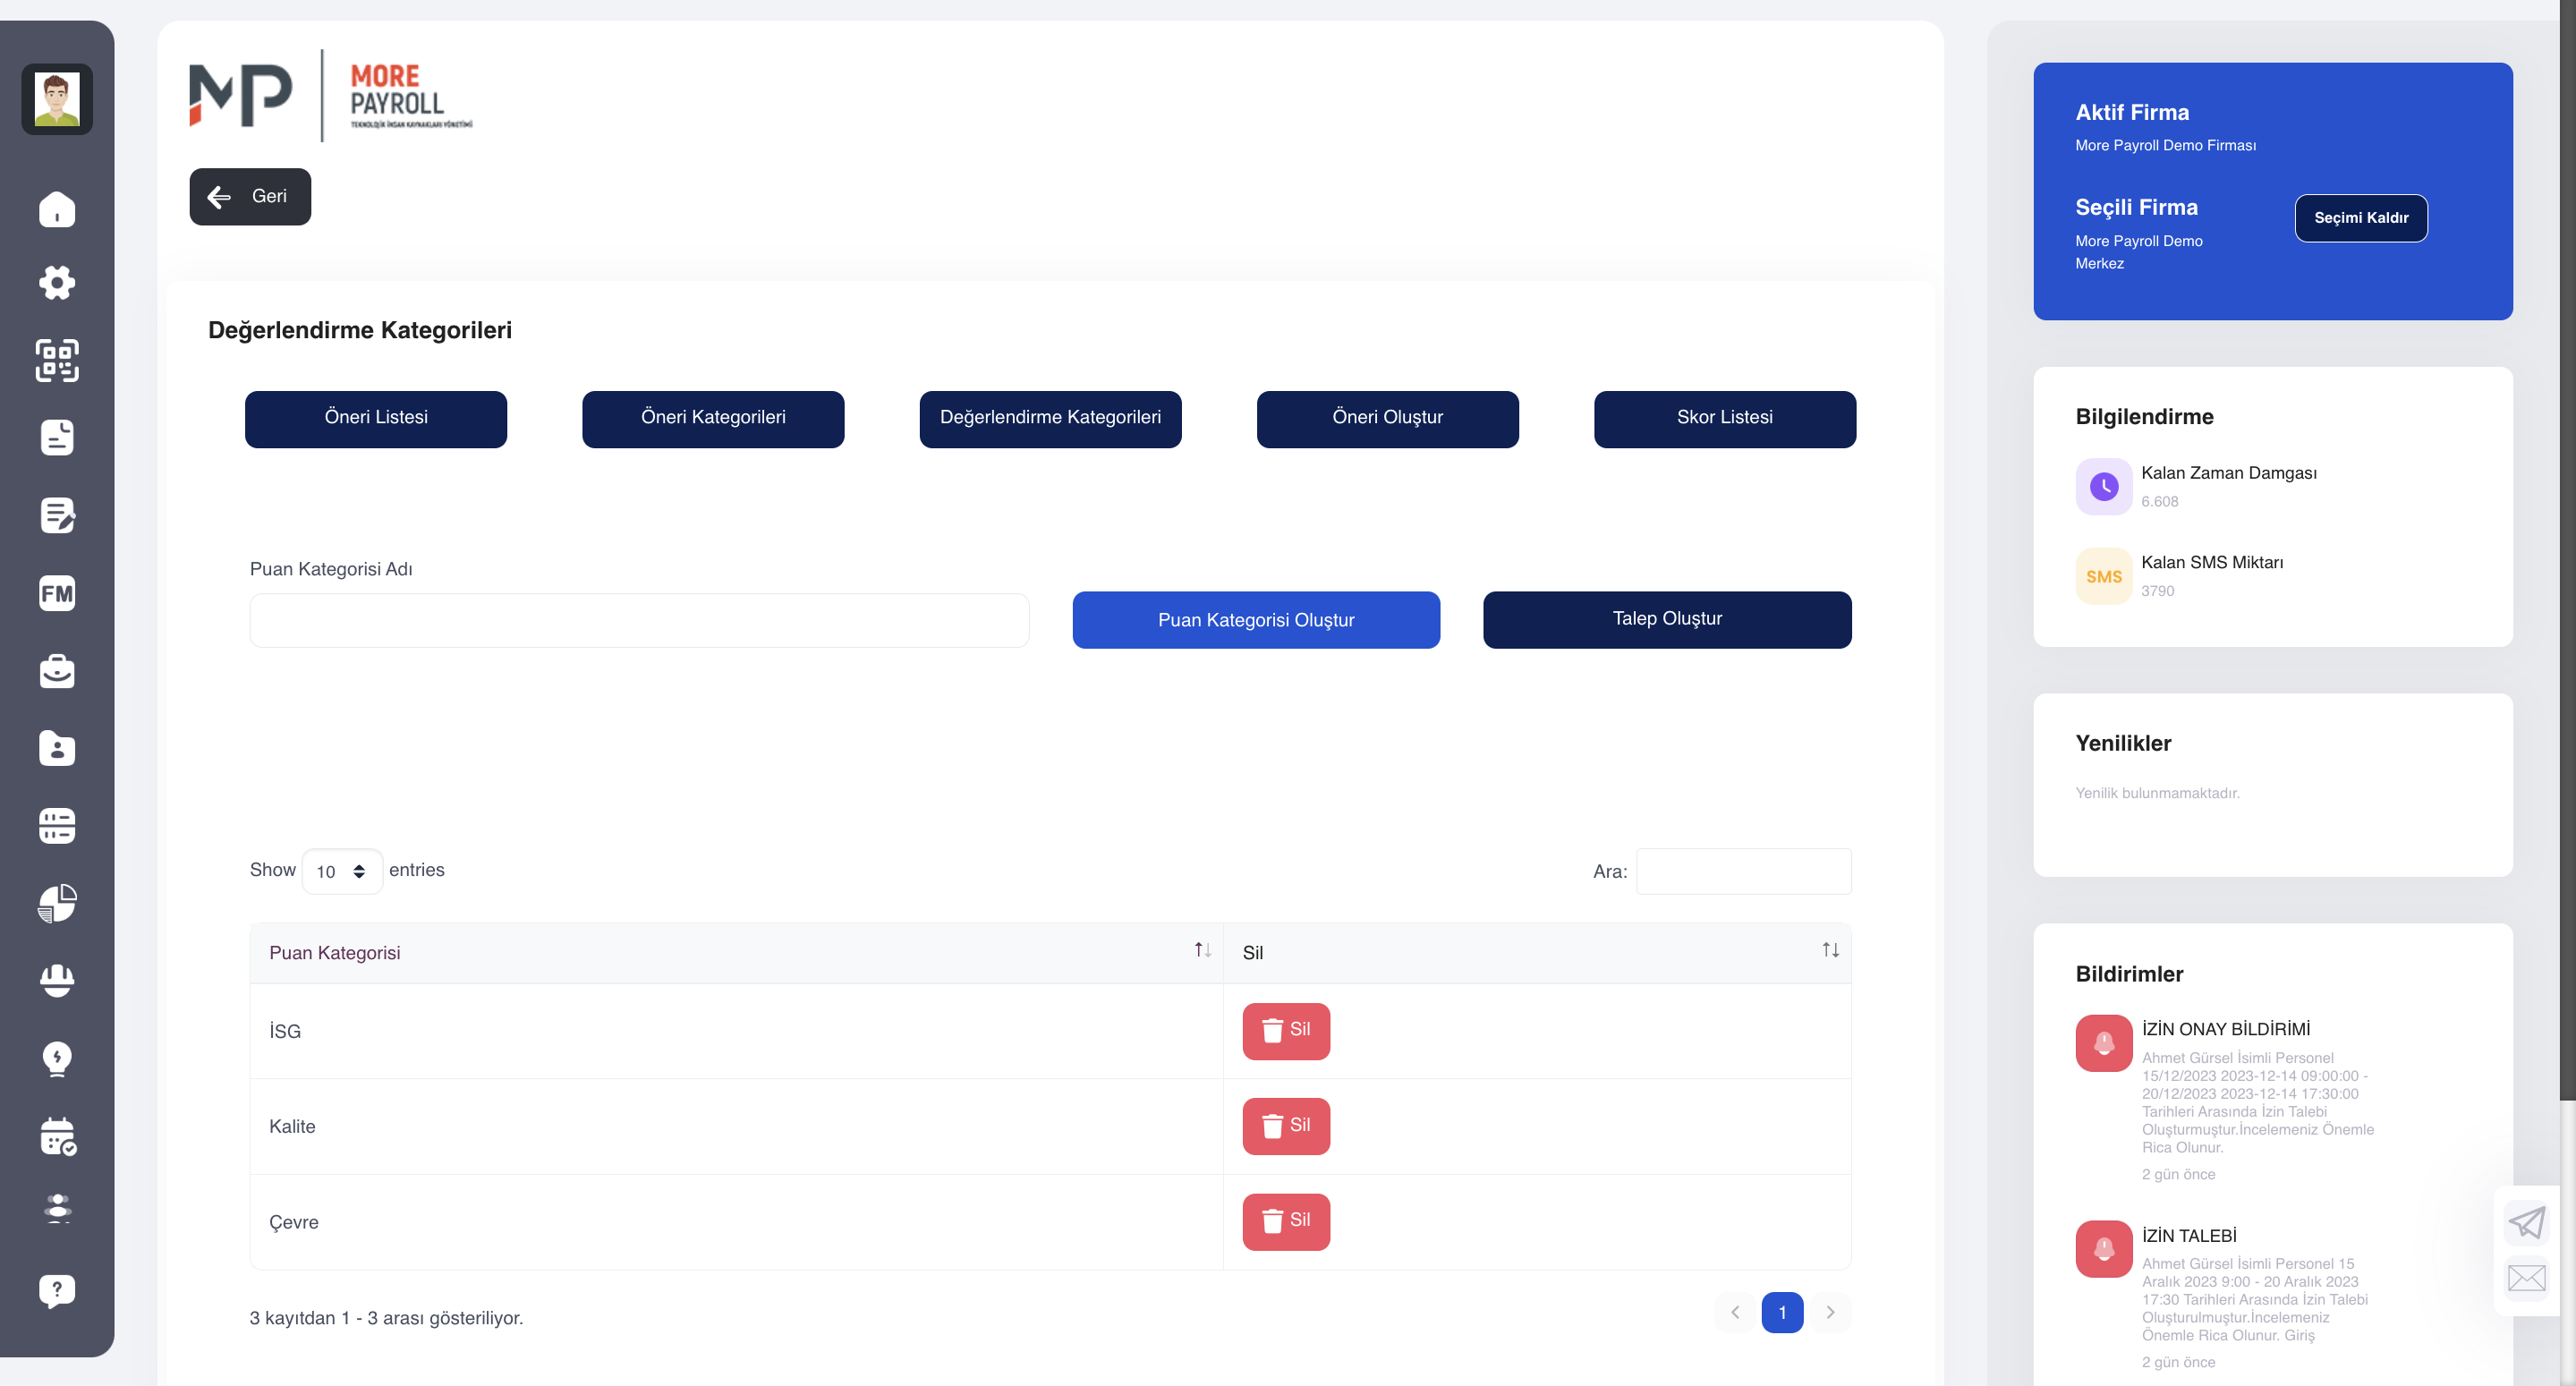The image size is (2576, 1386).
Task: Open the briefcase icon in sidebar
Action: (x=57, y=671)
